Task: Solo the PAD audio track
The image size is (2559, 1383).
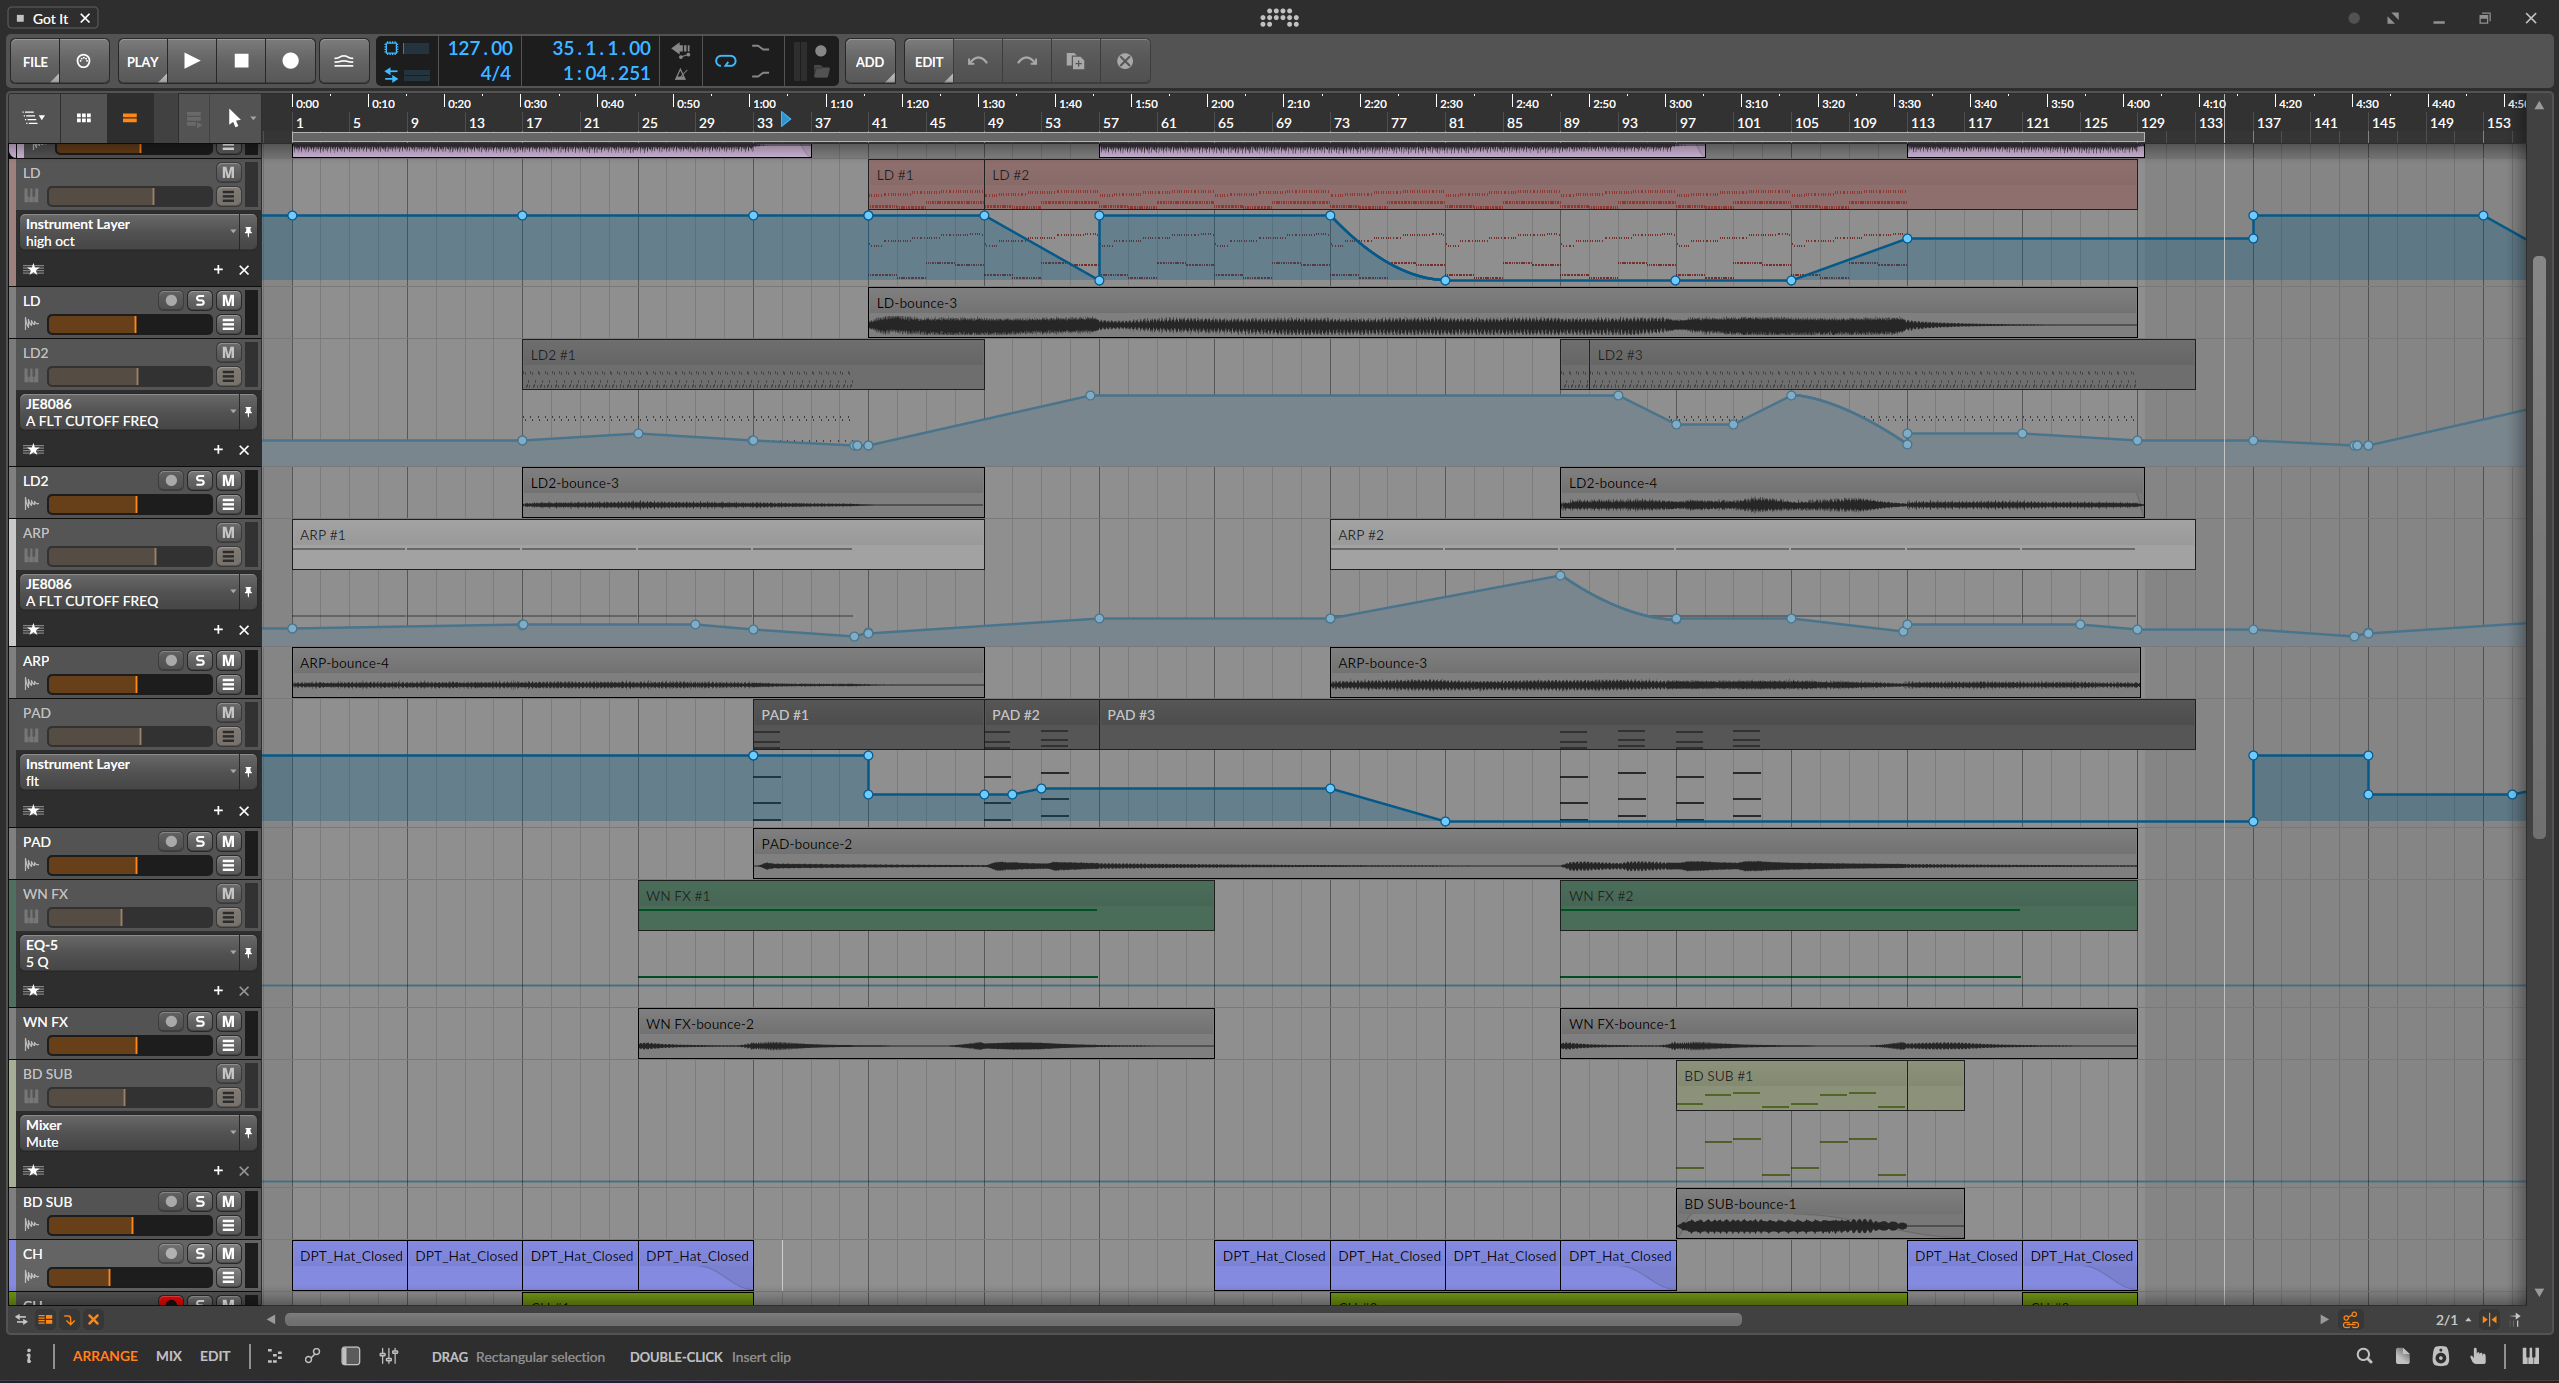Action: [x=200, y=842]
